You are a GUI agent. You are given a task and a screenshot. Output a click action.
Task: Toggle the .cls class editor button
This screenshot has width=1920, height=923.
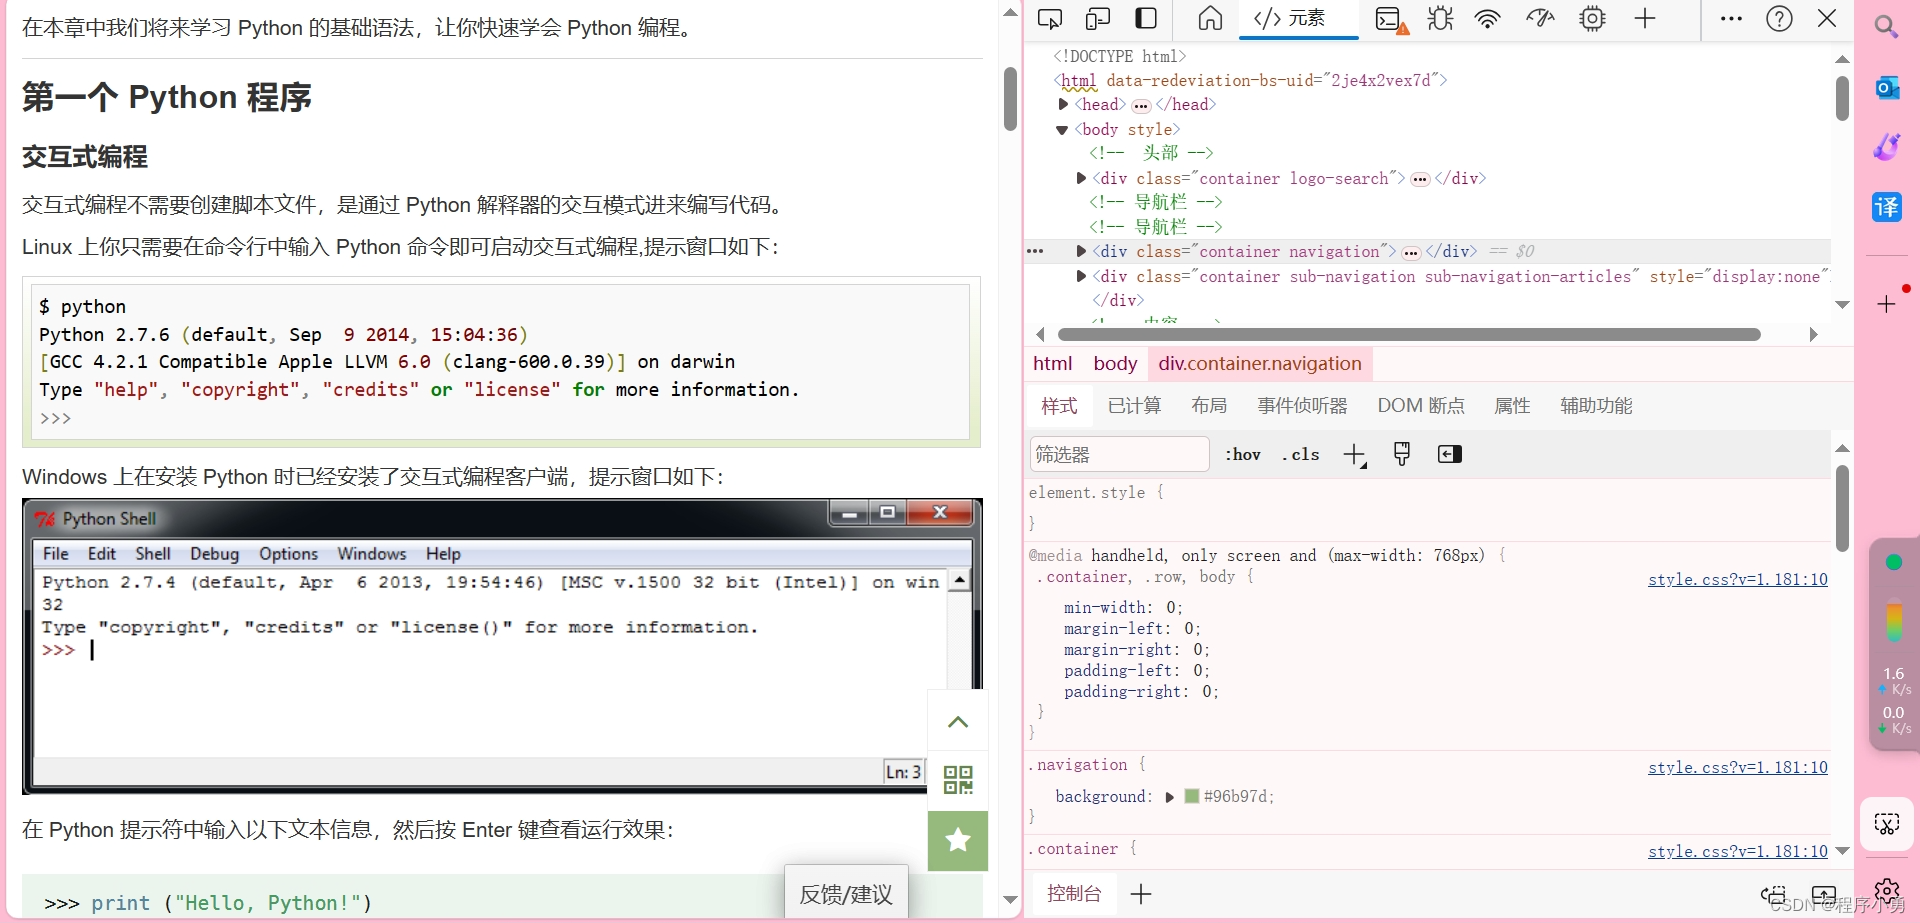point(1301,455)
